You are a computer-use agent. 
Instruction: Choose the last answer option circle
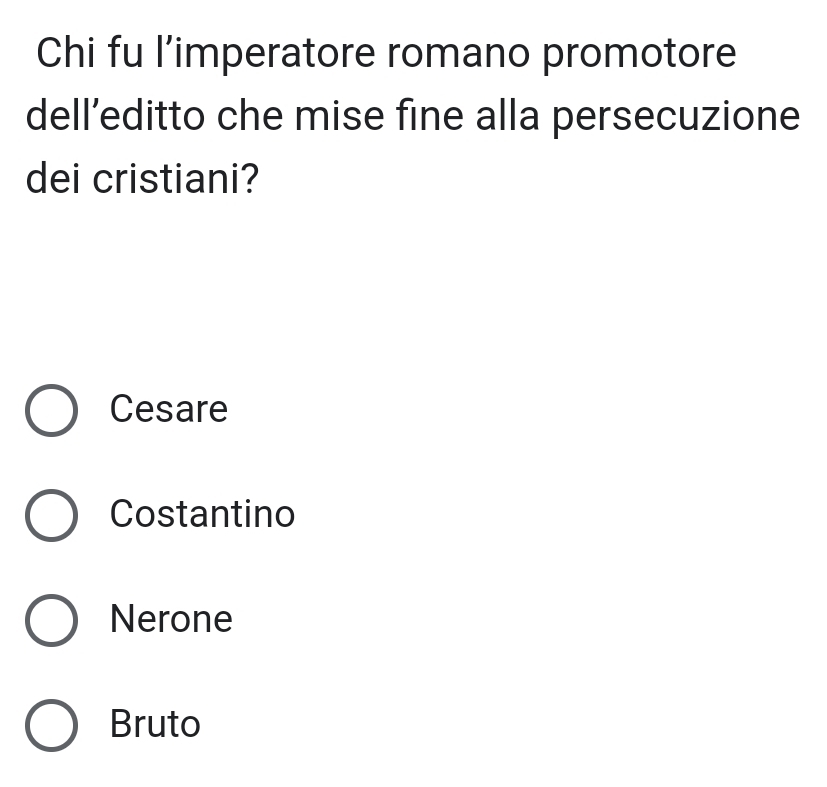coord(51,724)
